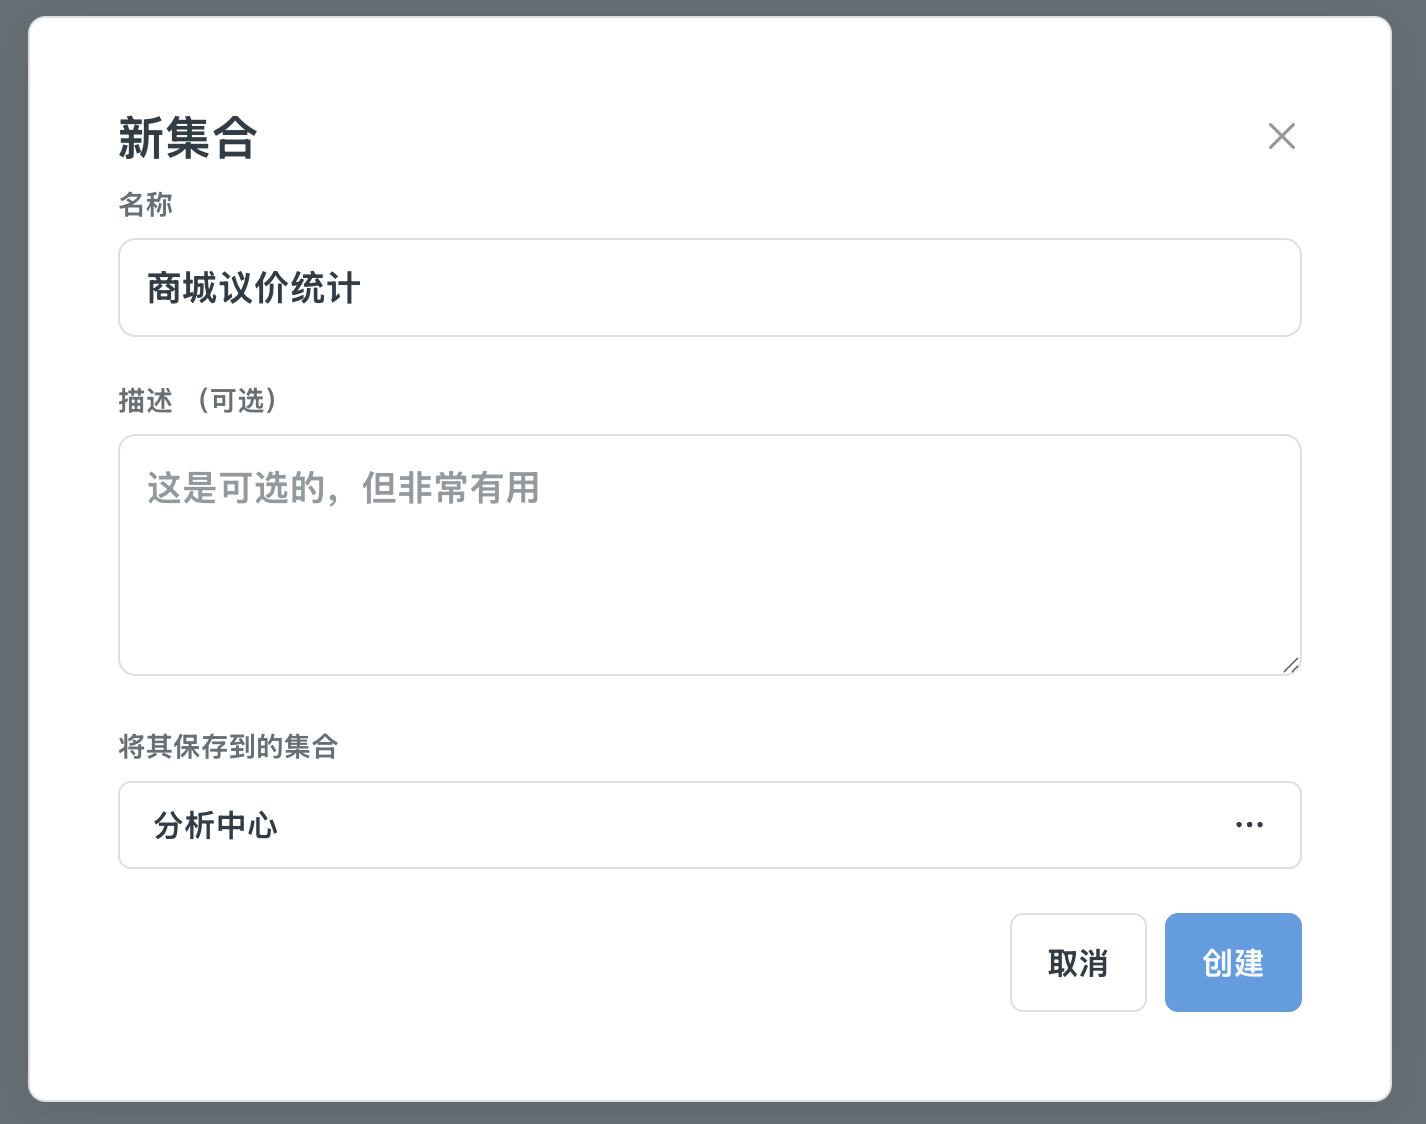Image resolution: width=1426 pixels, height=1124 pixels.
Task: Click the 描述（可选）label
Action: tap(197, 401)
